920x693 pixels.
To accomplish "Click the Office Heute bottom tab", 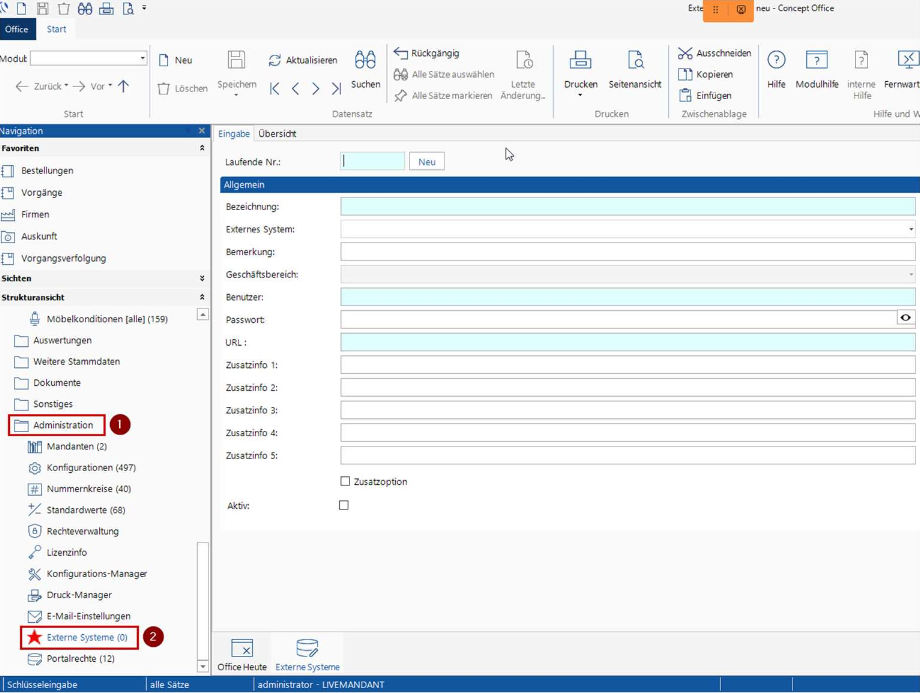I will tap(242, 655).
